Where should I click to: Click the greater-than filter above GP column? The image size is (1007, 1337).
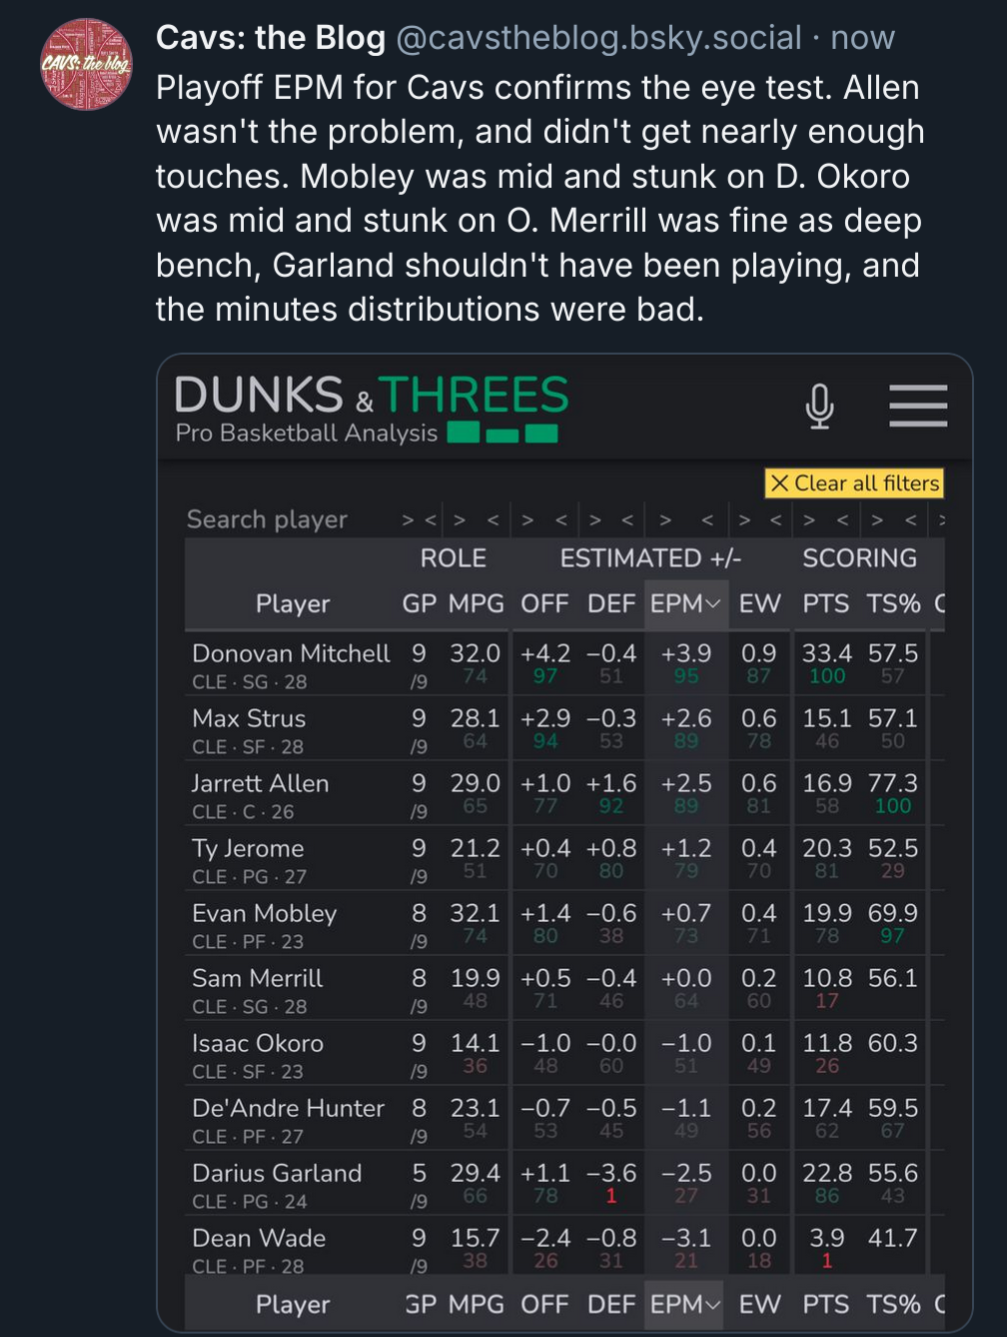tap(407, 520)
